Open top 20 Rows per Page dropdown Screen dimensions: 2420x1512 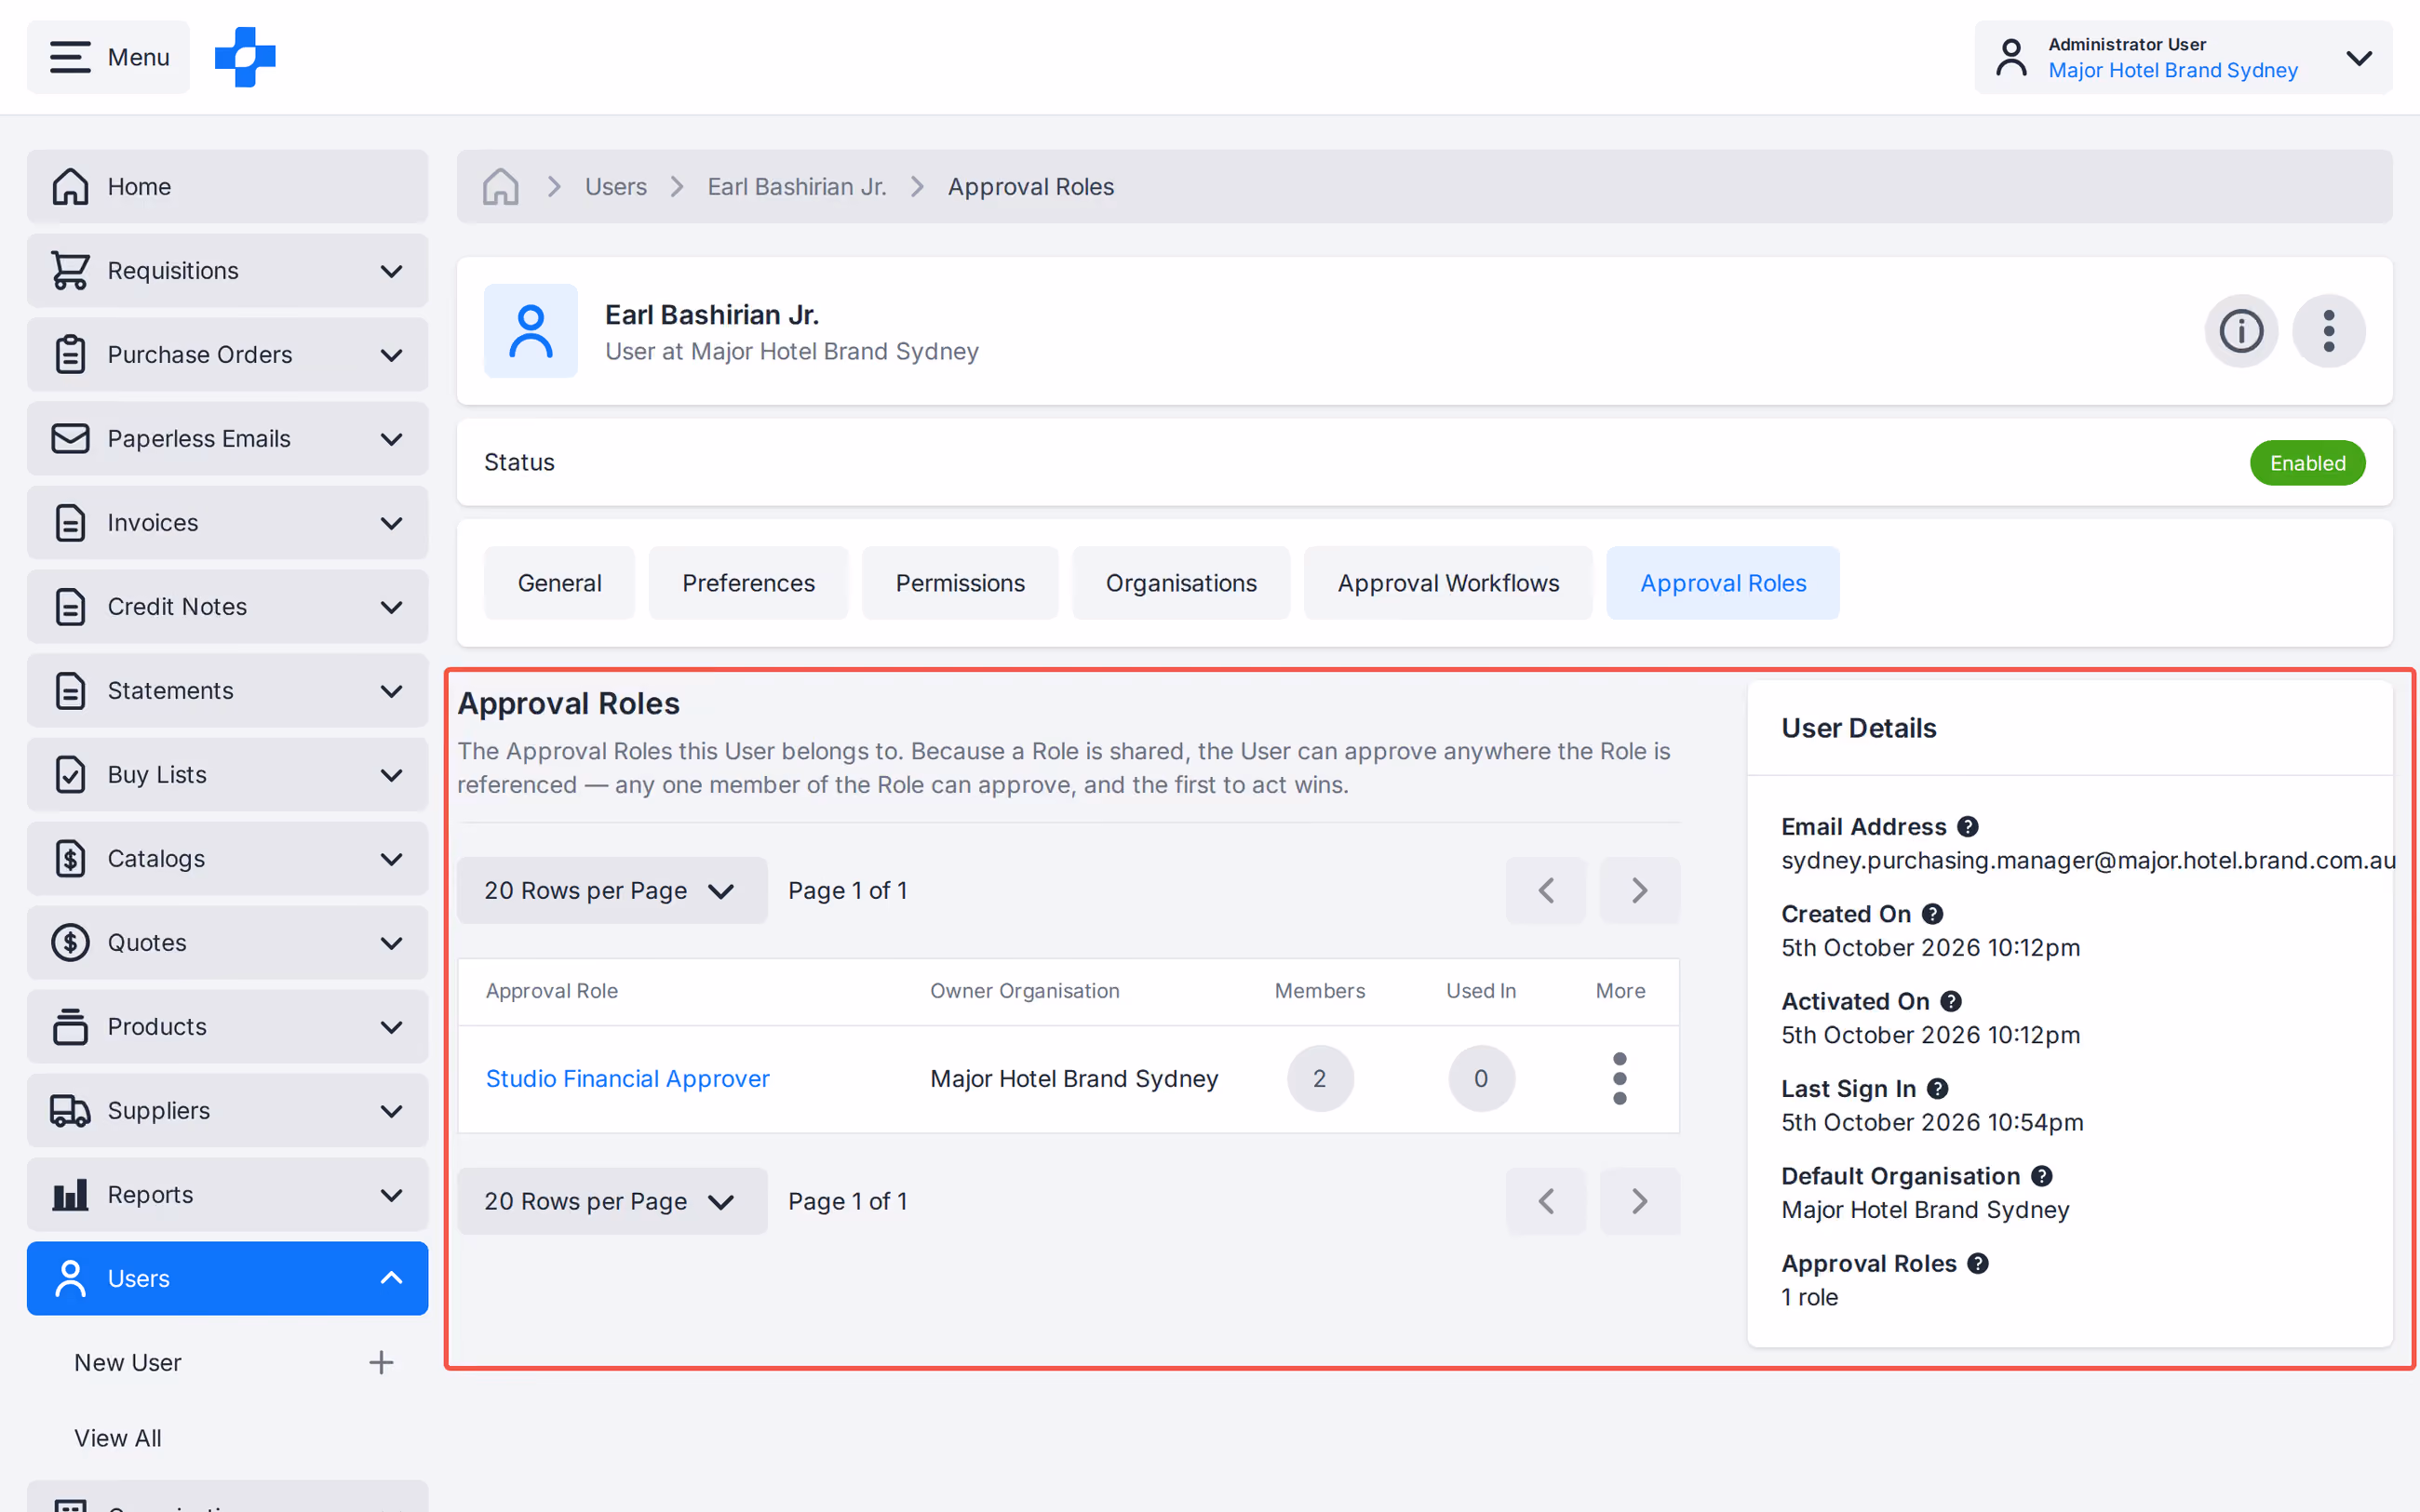click(x=612, y=890)
